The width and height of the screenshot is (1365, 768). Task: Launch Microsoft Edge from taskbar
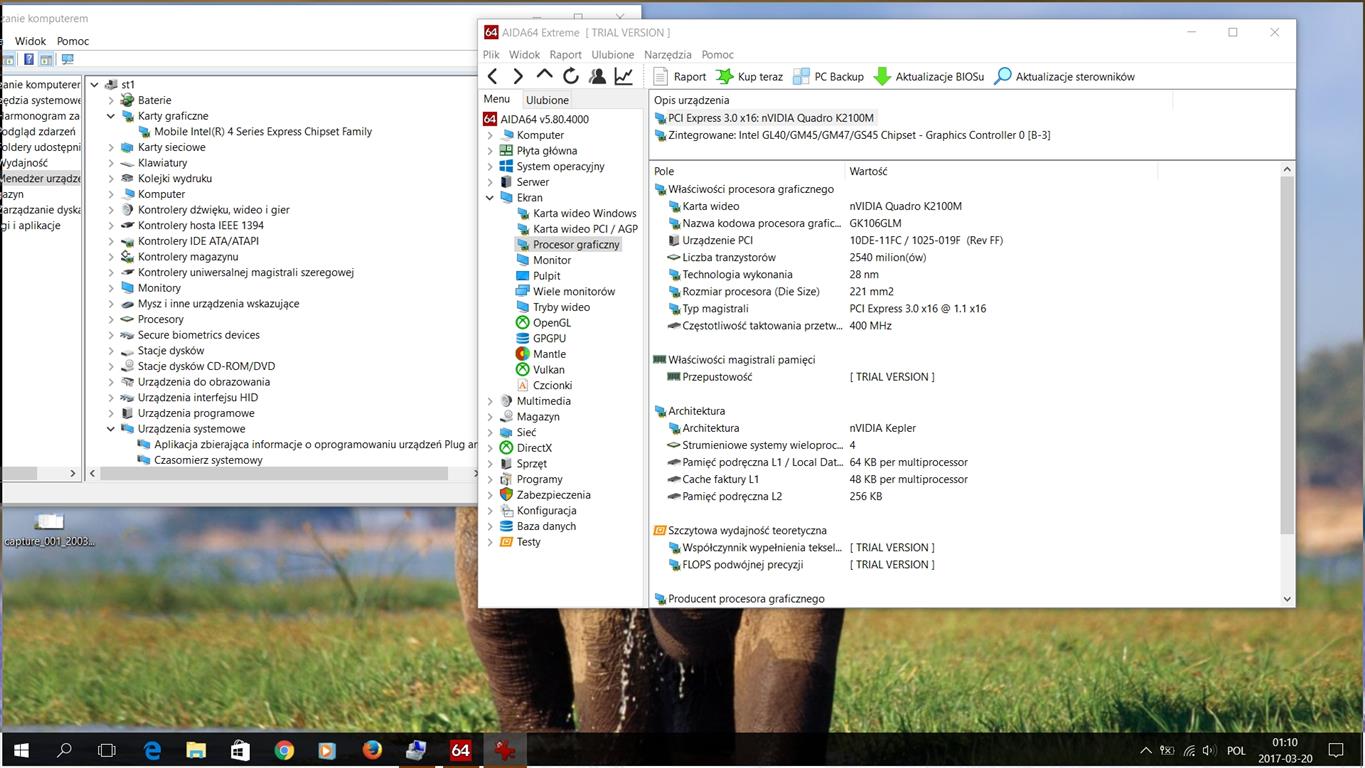(x=153, y=750)
